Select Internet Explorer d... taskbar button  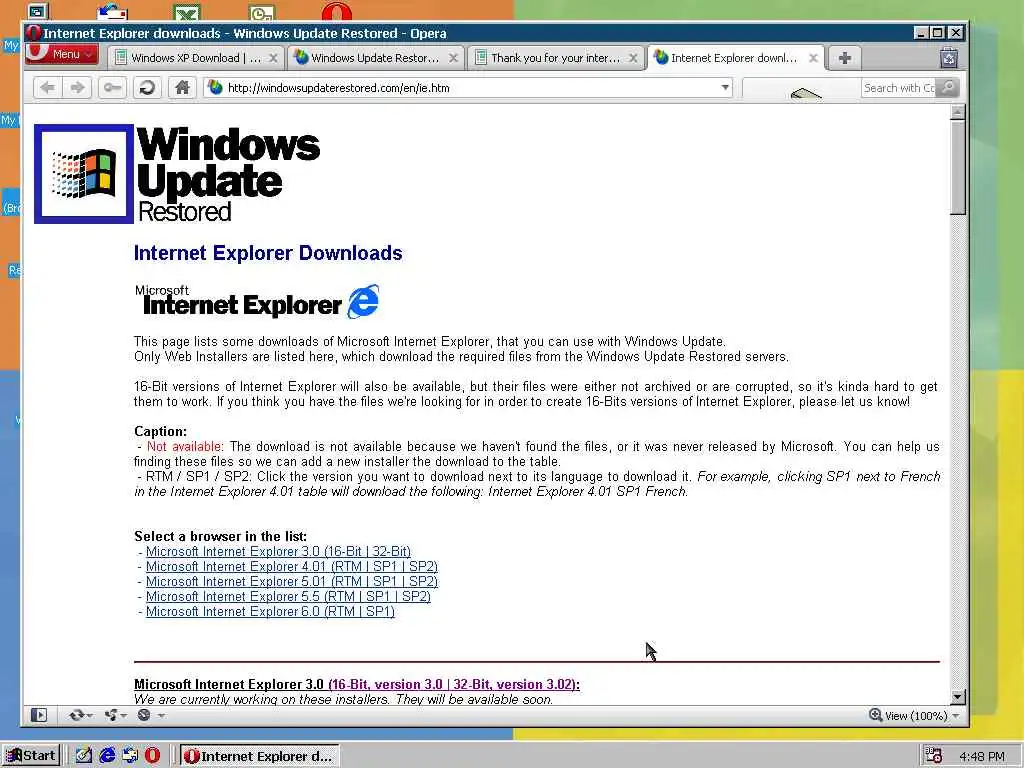point(259,756)
